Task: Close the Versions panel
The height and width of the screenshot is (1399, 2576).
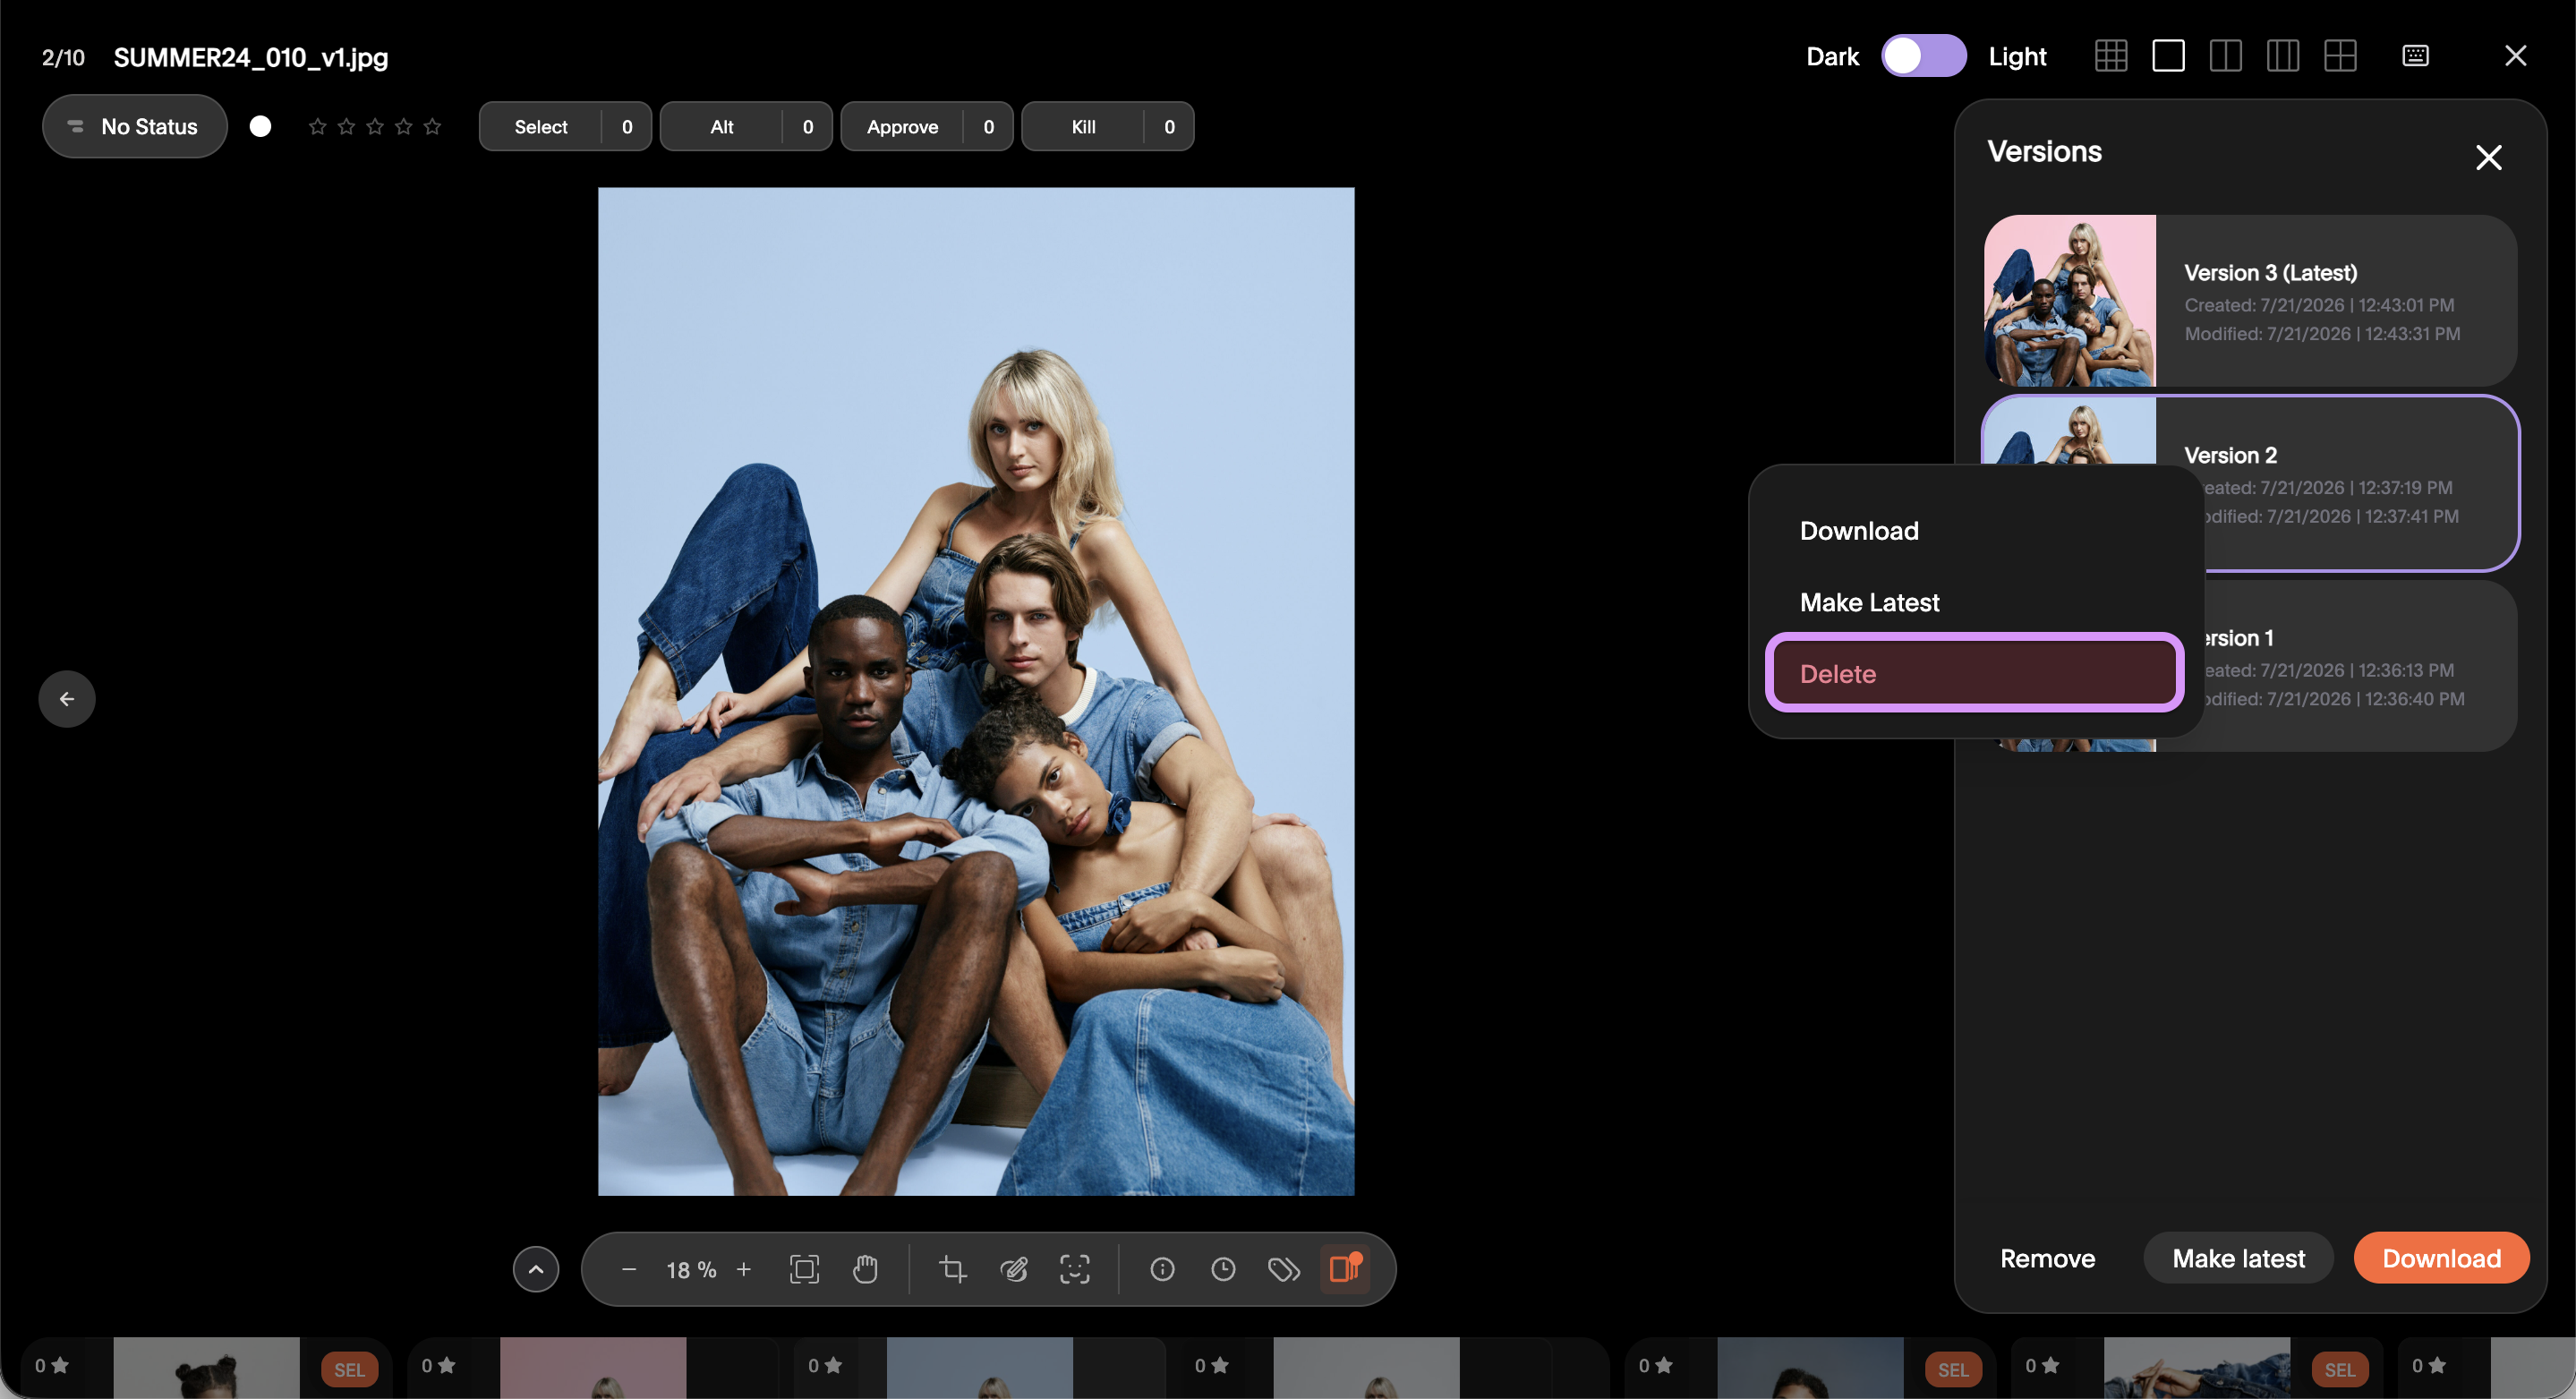Action: tap(2488, 157)
